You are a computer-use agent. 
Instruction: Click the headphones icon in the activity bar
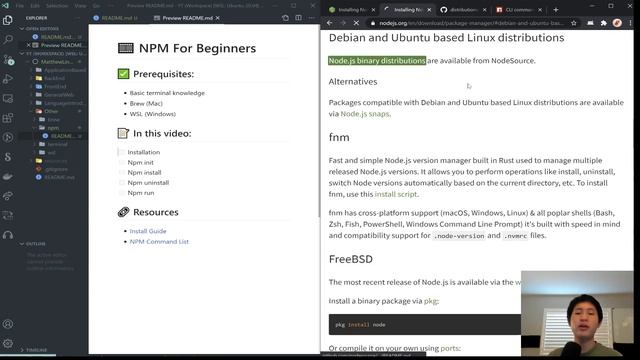(8, 235)
